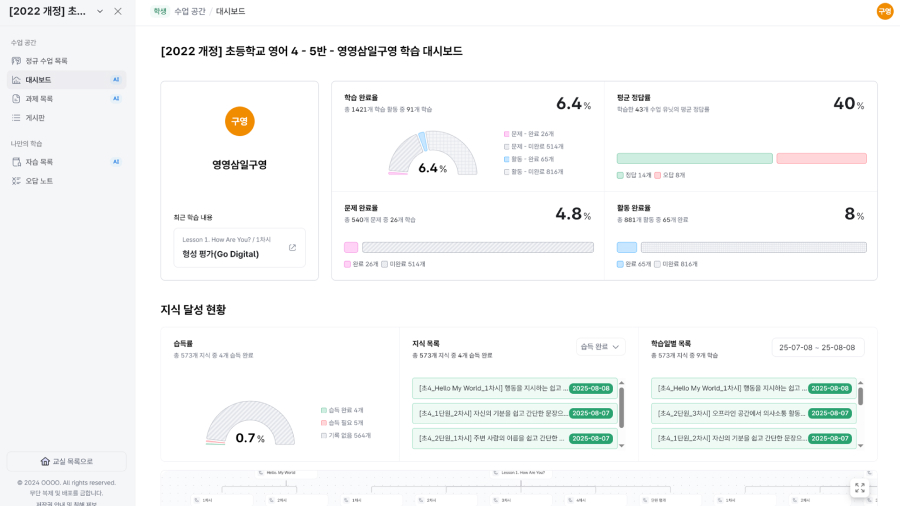Open the 자습 목록 sidebar icon
The height and width of the screenshot is (506, 900).
(x=16, y=162)
